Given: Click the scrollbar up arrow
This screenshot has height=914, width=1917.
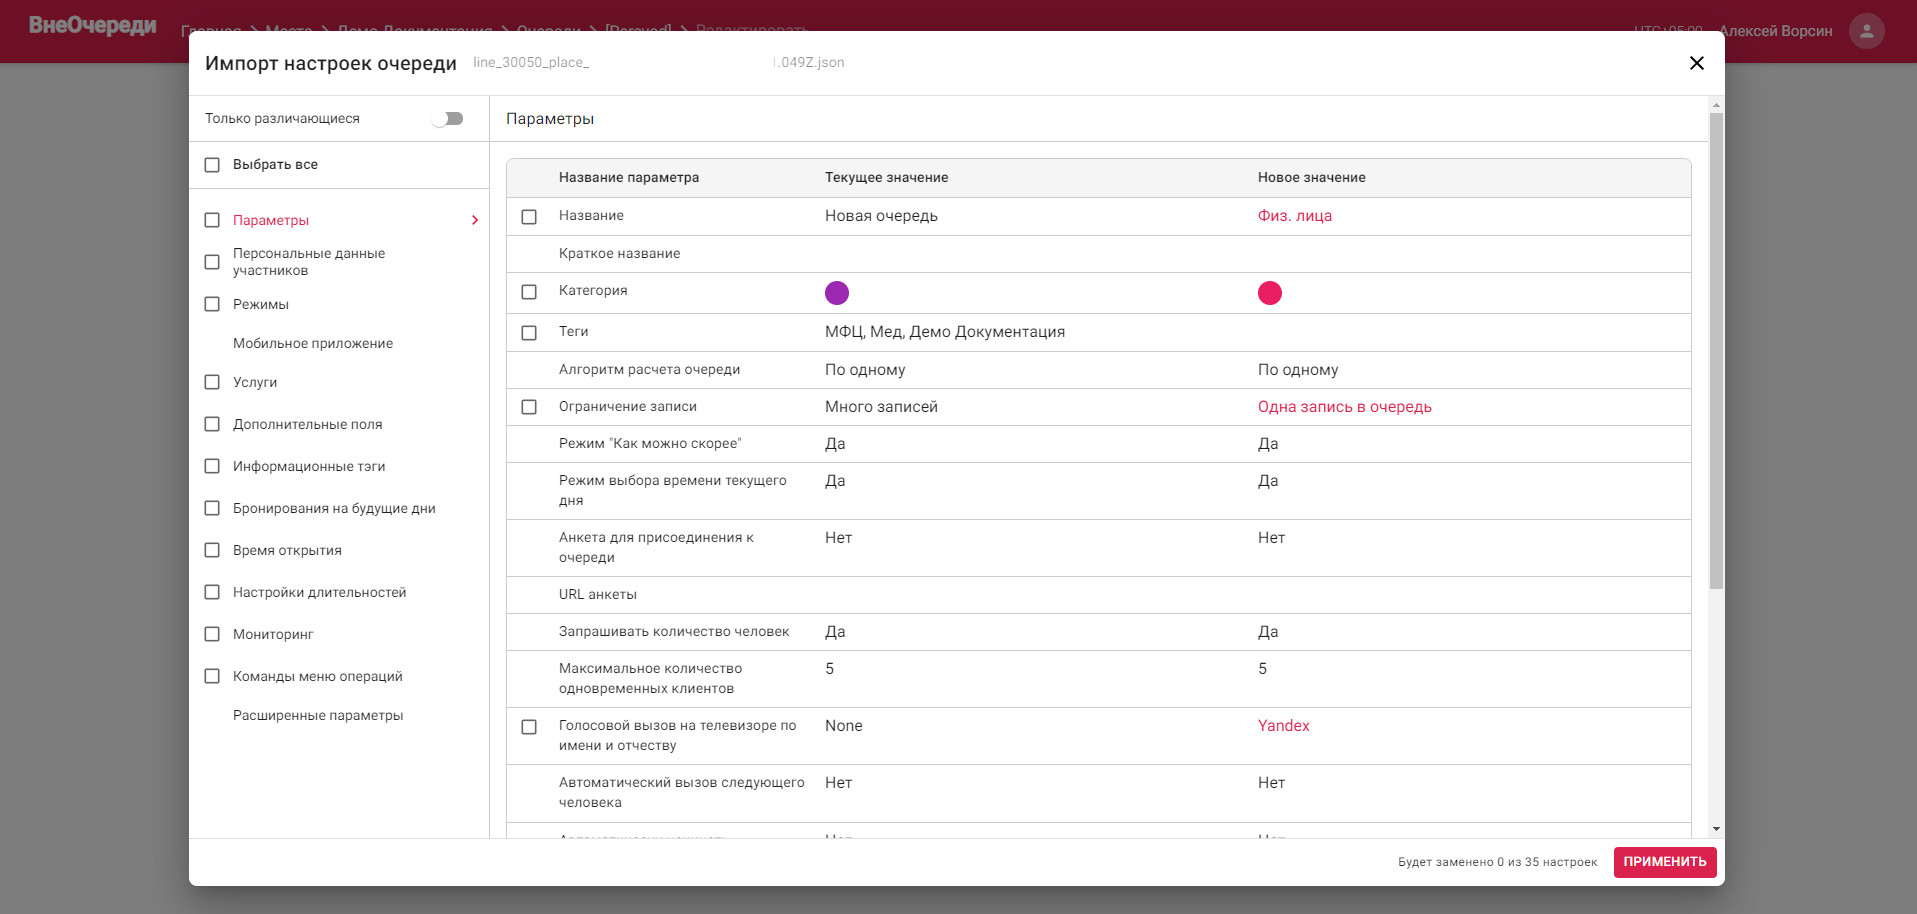Looking at the screenshot, I should click(x=1716, y=104).
